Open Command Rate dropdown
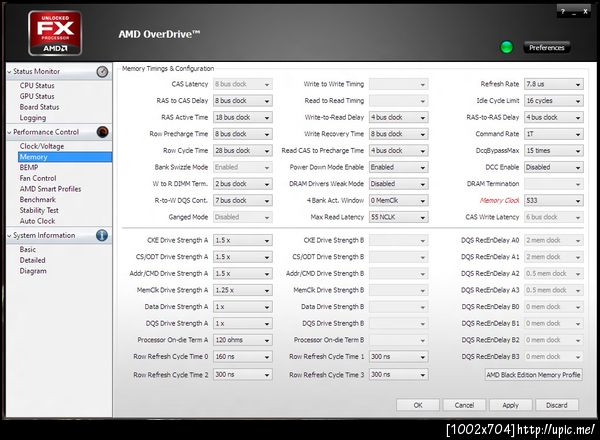 click(554, 134)
